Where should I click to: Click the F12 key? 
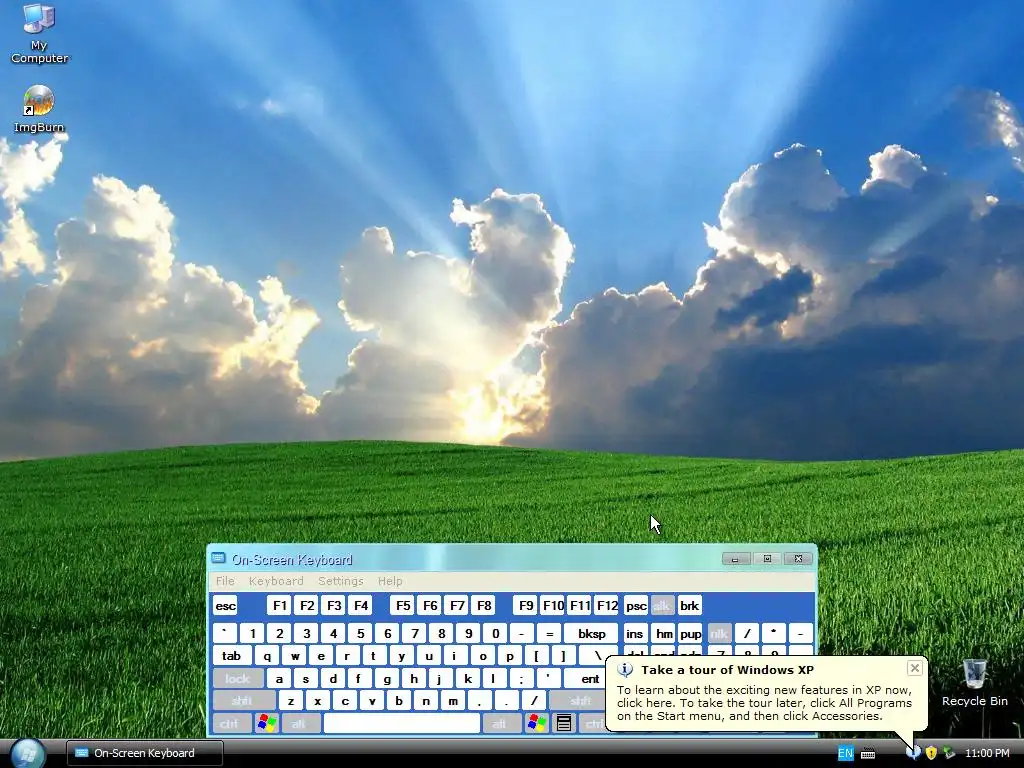[x=607, y=606]
